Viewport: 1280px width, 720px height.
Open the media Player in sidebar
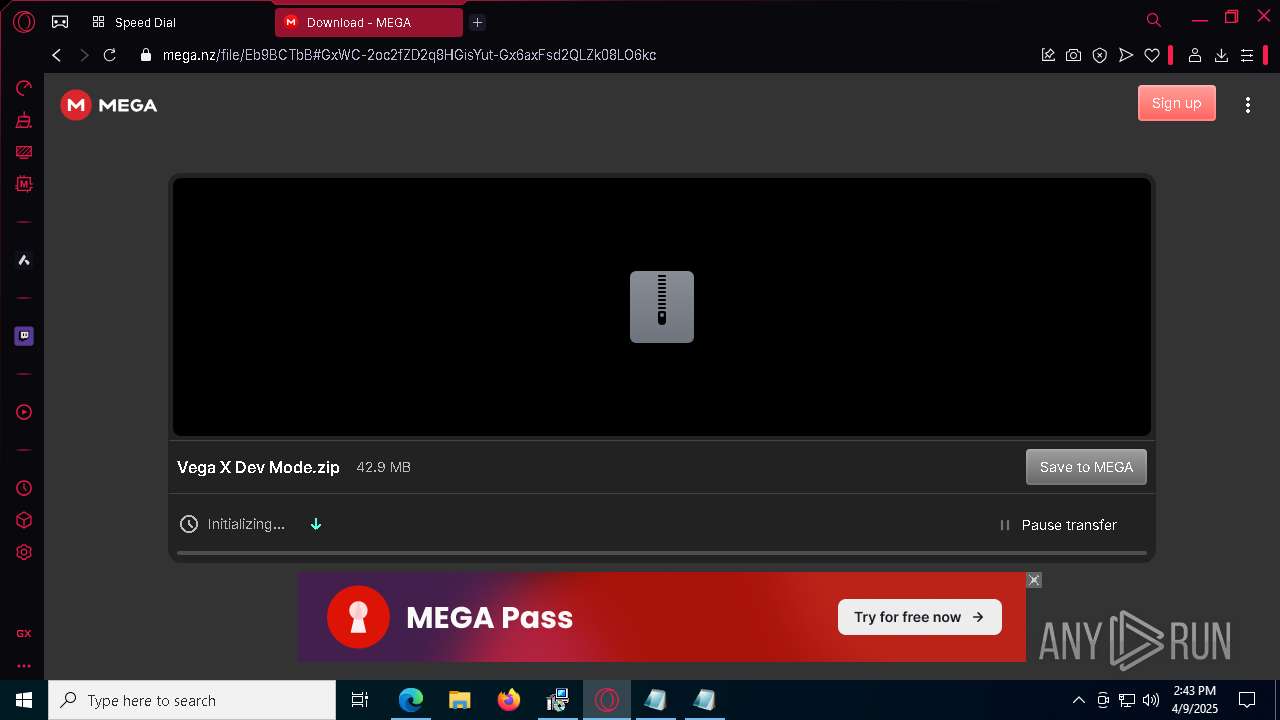pos(24,412)
